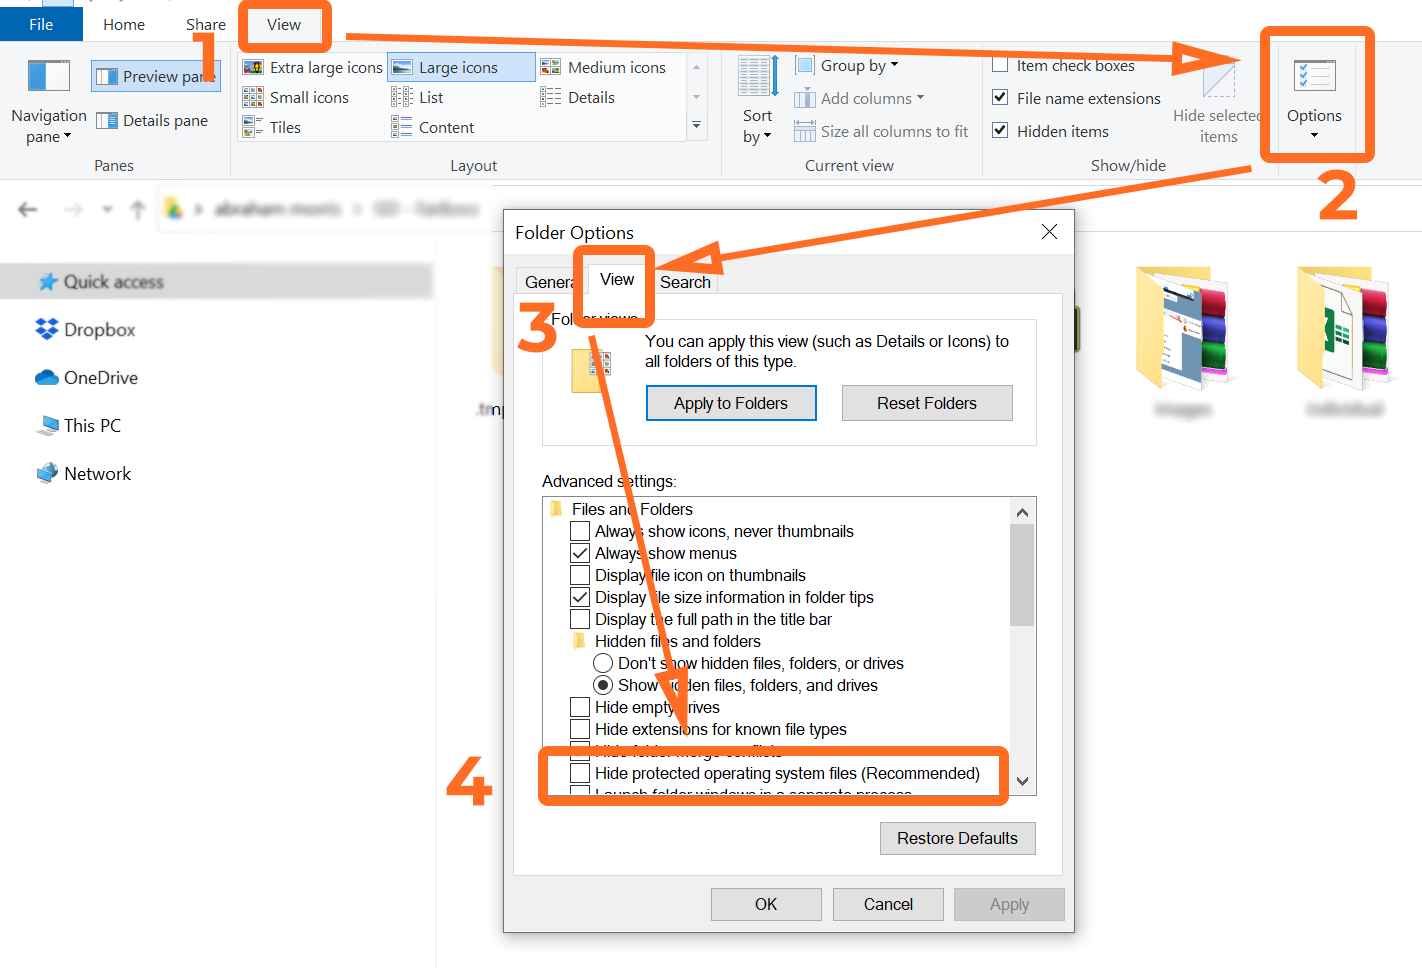This screenshot has width=1422, height=968.
Task: Select the Extra large icons layout
Action: (313, 67)
